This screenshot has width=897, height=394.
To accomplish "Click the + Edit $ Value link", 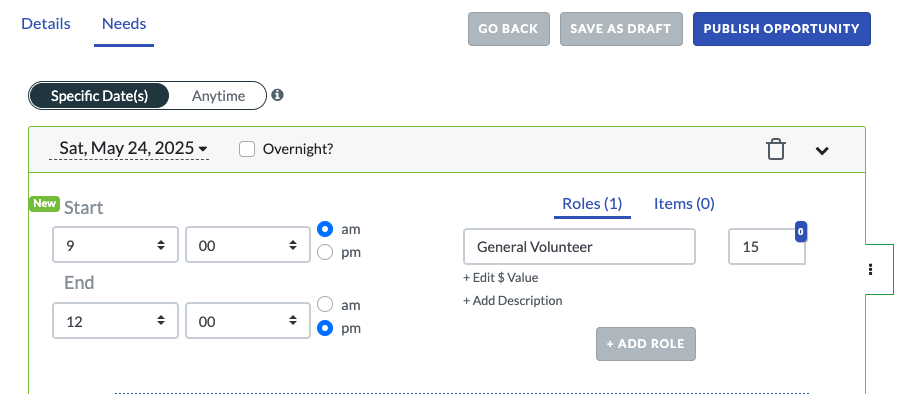I will (x=501, y=277).
